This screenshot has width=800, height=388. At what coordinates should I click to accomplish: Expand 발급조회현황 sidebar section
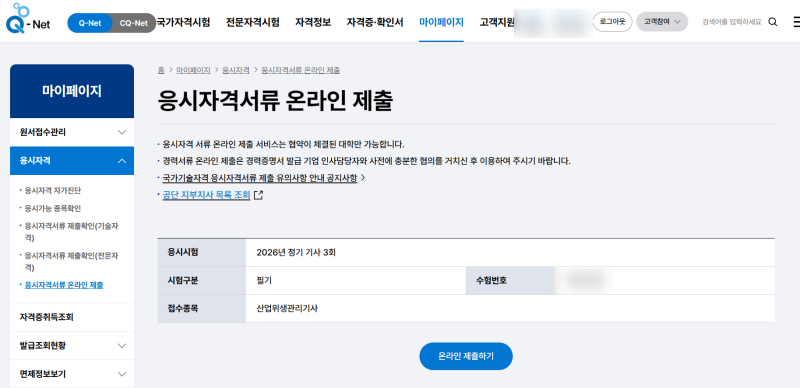coord(72,346)
